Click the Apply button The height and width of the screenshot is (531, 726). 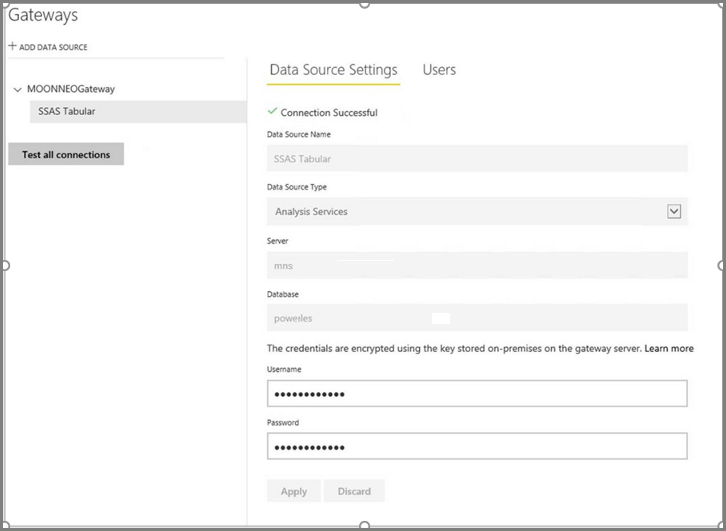[294, 491]
